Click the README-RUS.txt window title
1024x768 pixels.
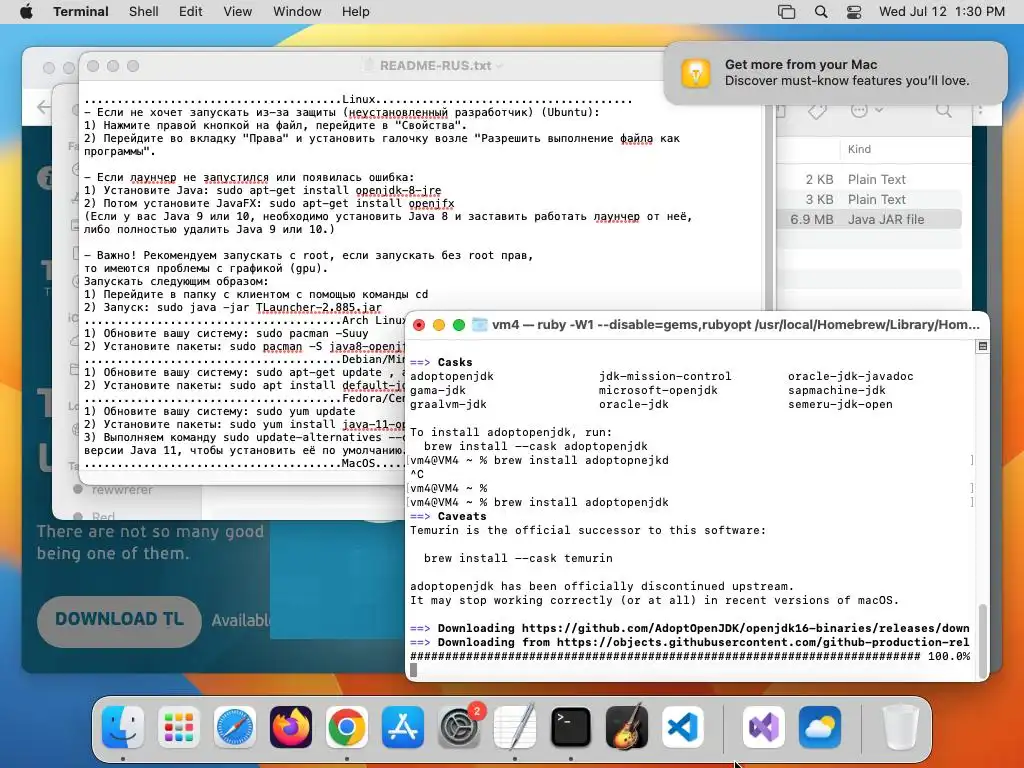pyautogui.click(x=435, y=65)
